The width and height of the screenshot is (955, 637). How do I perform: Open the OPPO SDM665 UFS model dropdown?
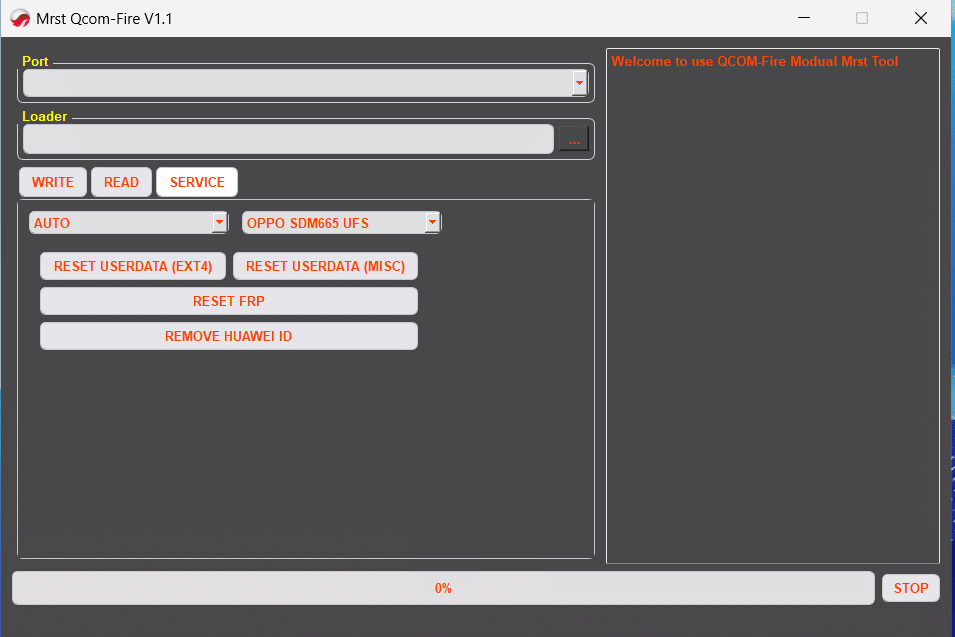432,223
